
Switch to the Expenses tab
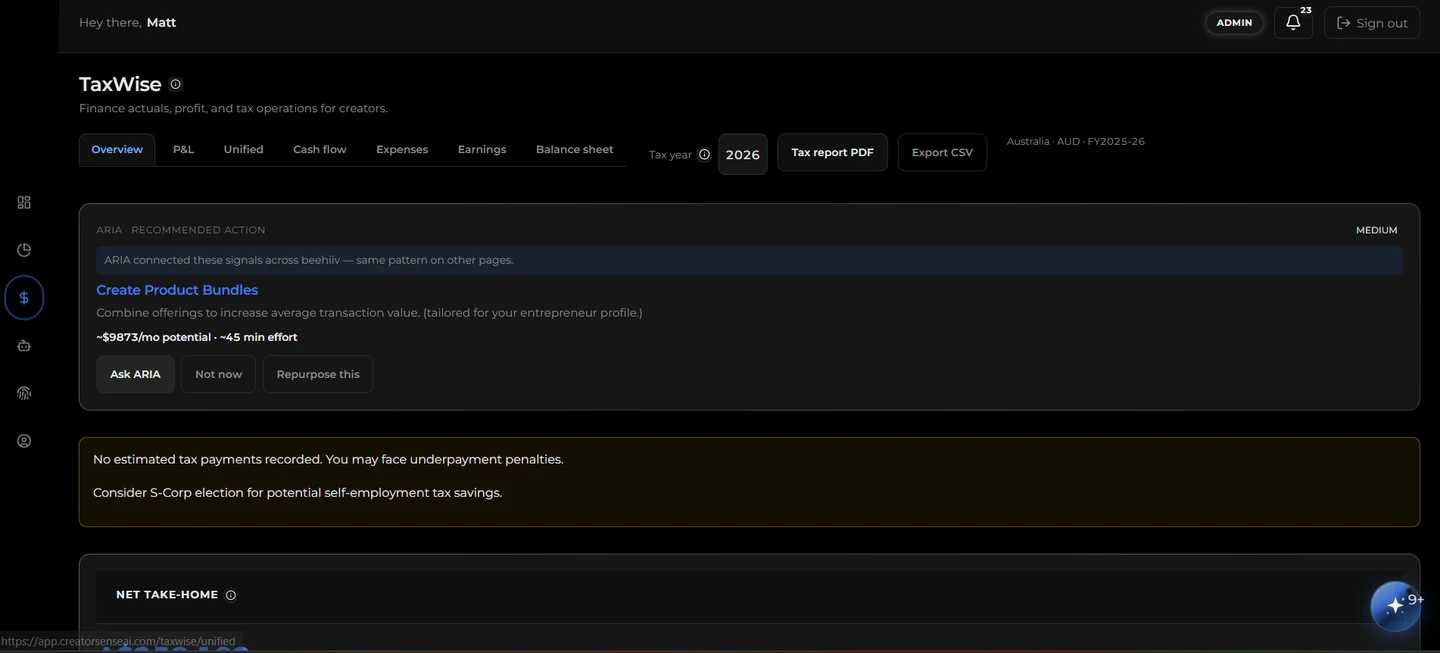(x=402, y=150)
